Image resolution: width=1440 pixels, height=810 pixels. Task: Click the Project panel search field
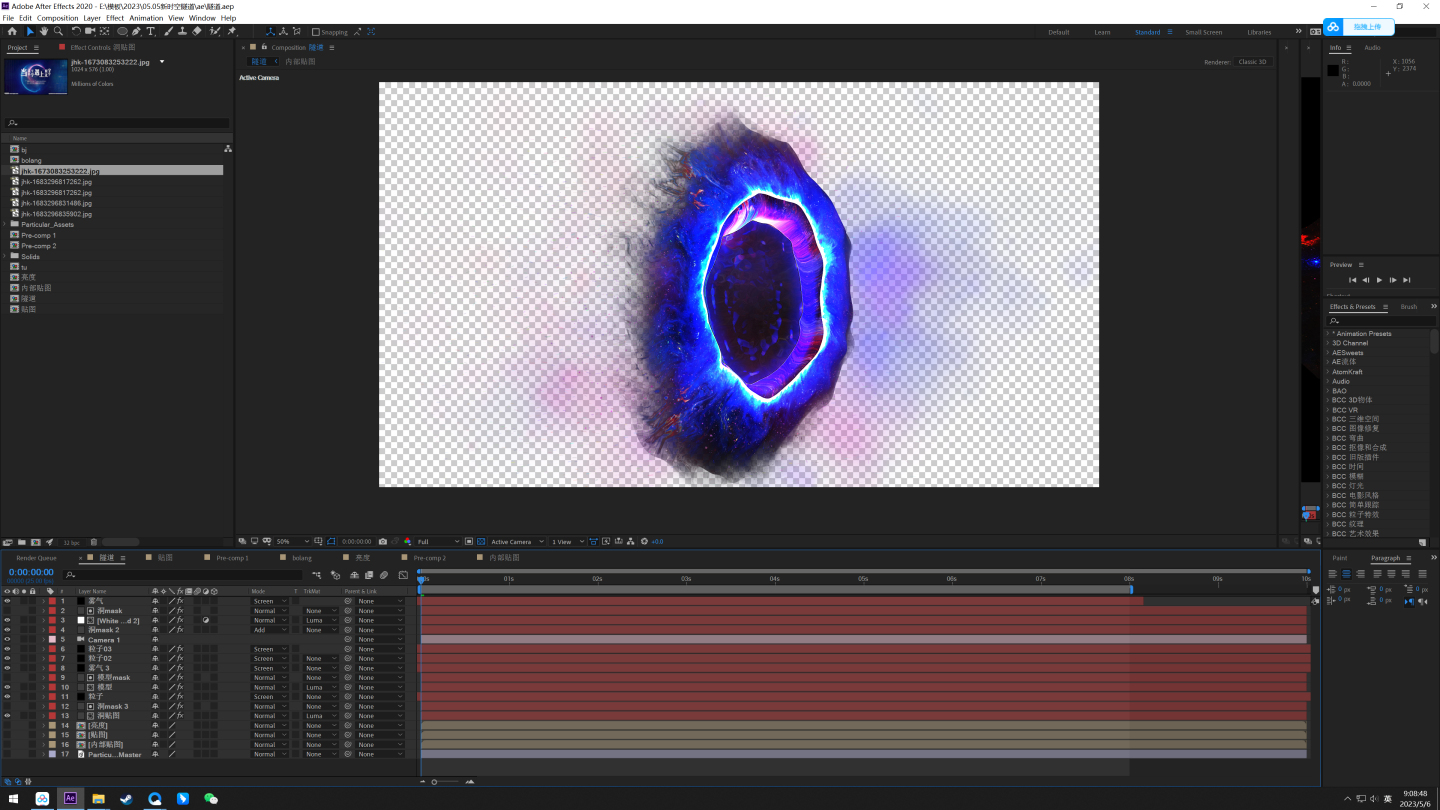118,123
